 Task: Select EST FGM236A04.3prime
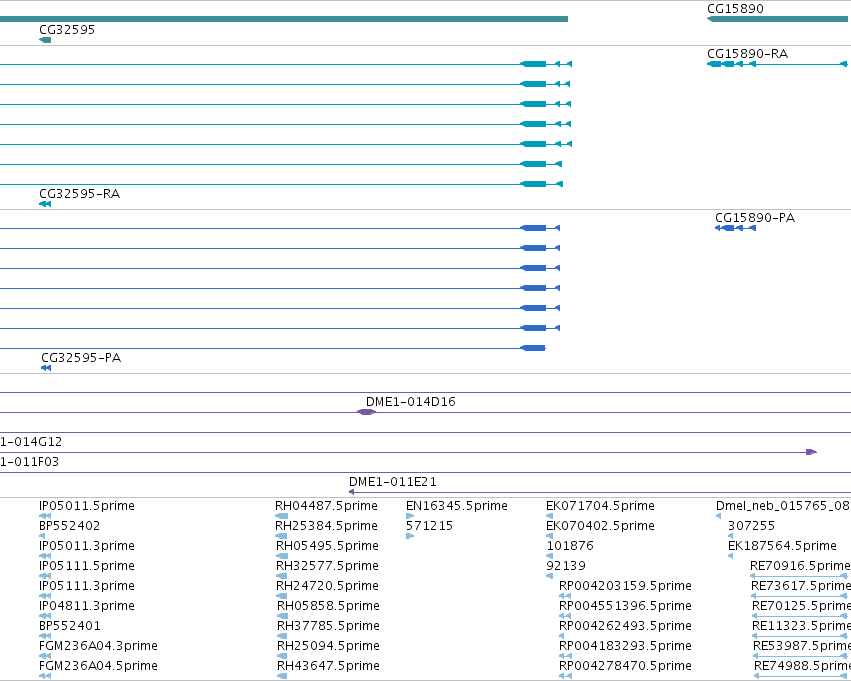point(98,646)
